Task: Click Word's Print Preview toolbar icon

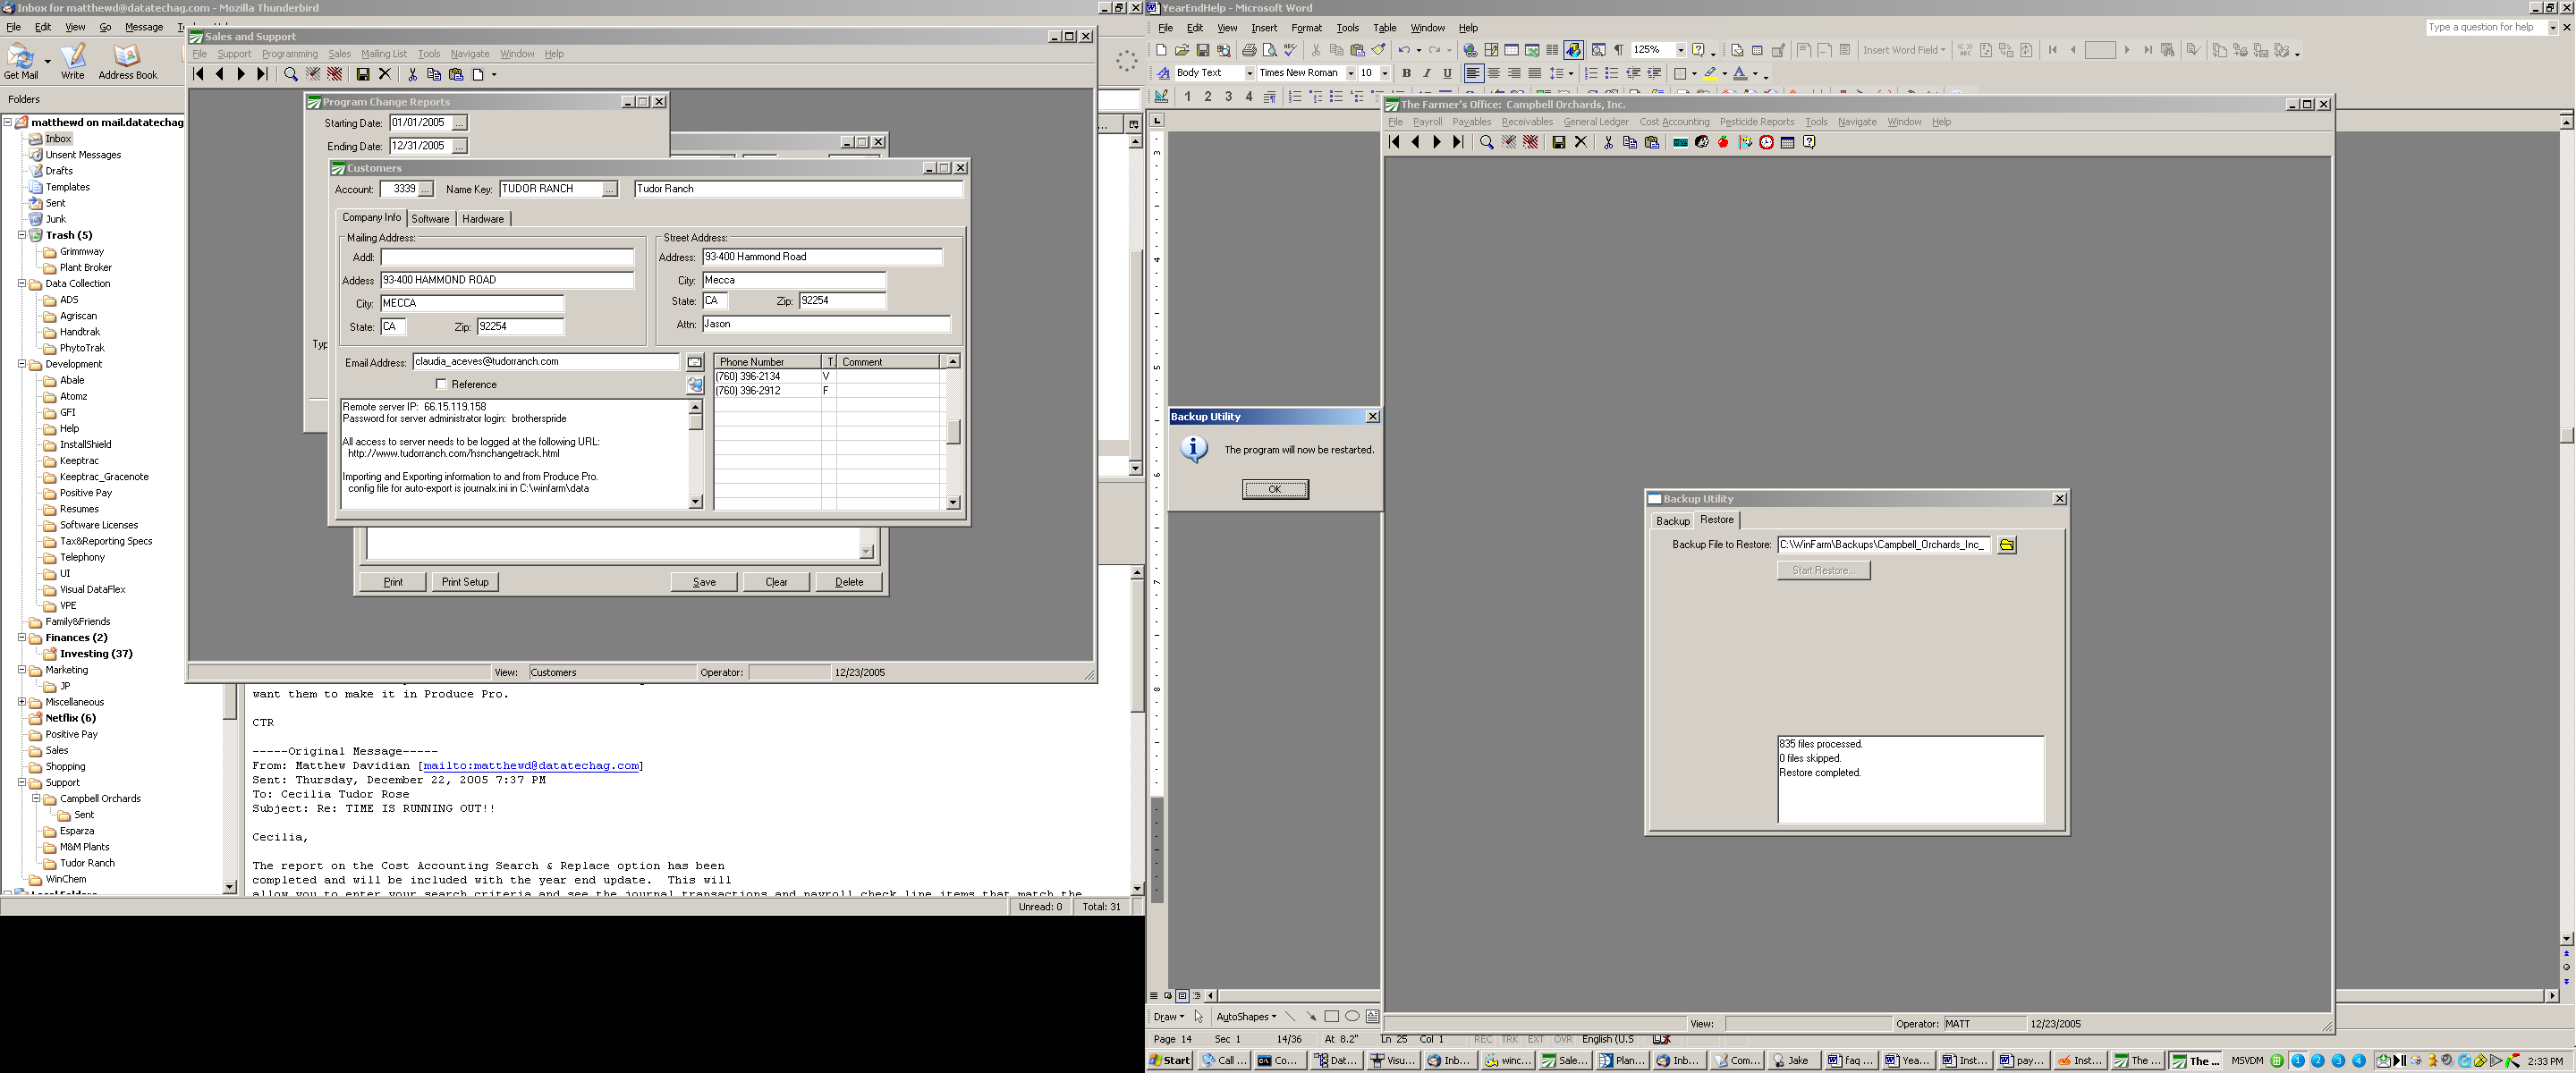Action: [x=1269, y=50]
